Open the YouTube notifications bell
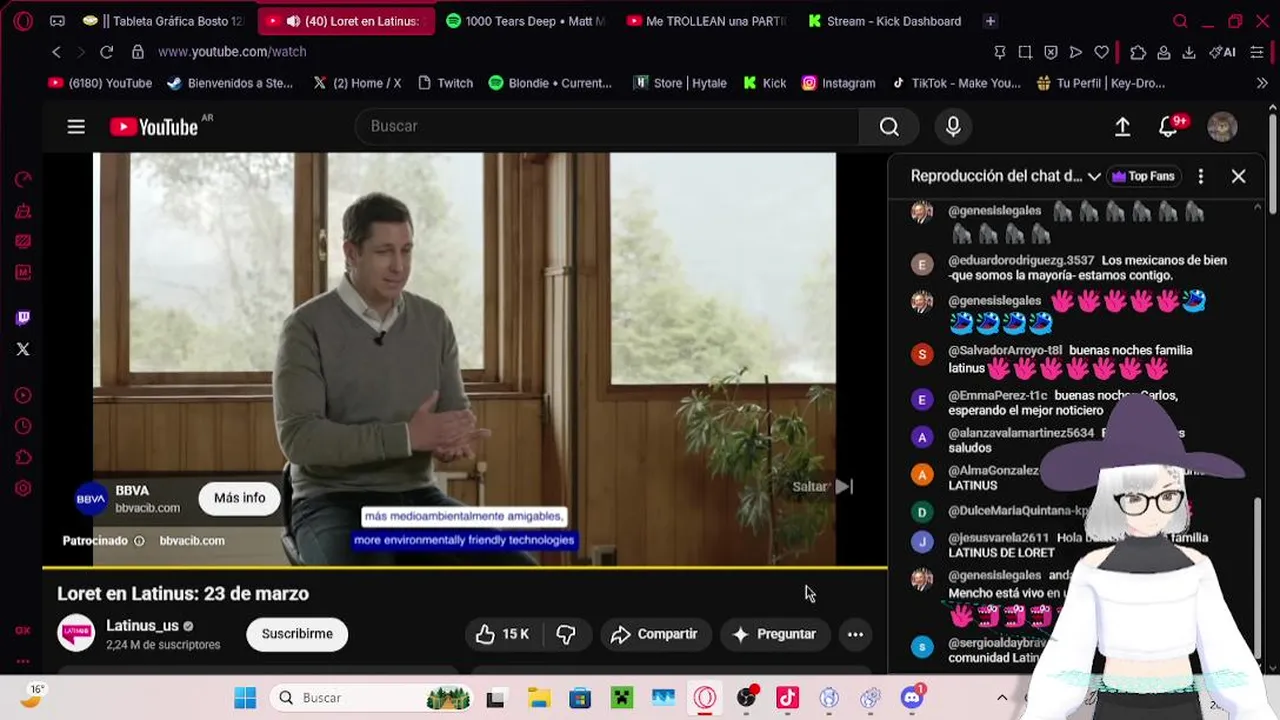This screenshot has width=1280, height=720. coord(1167,126)
